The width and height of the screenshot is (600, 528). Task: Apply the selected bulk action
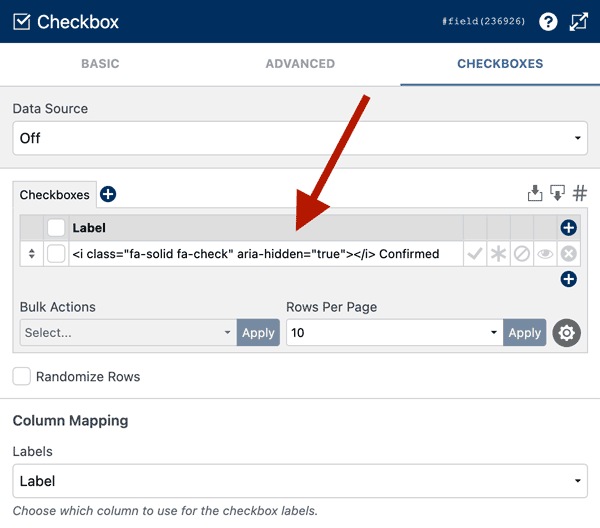[x=258, y=332]
